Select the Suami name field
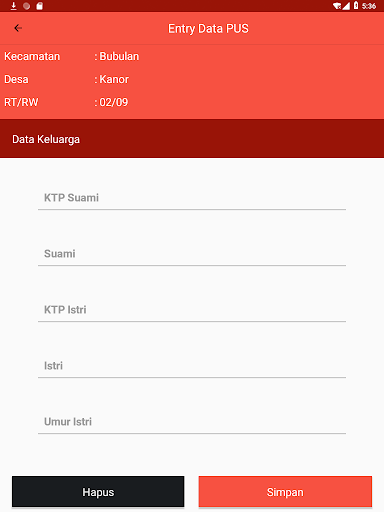 click(x=192, y=254)
